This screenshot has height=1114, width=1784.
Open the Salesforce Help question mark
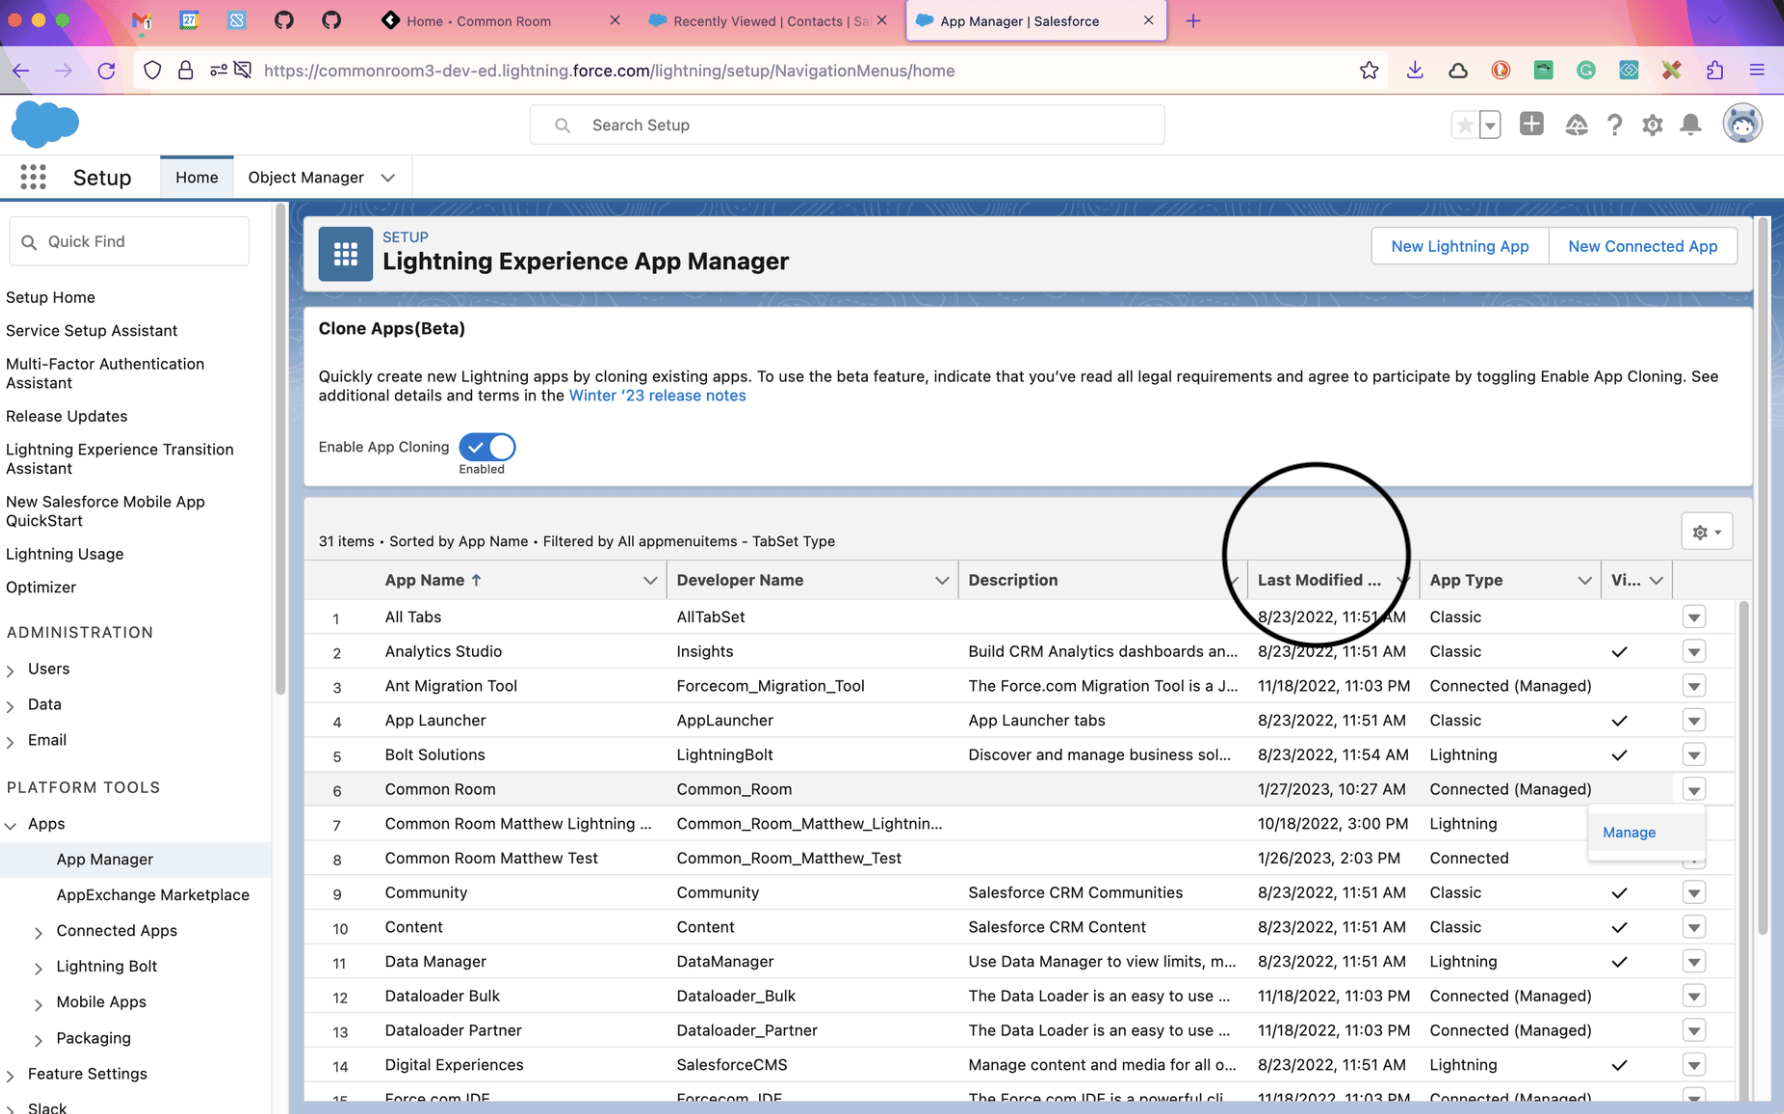tap(1614, 125)
